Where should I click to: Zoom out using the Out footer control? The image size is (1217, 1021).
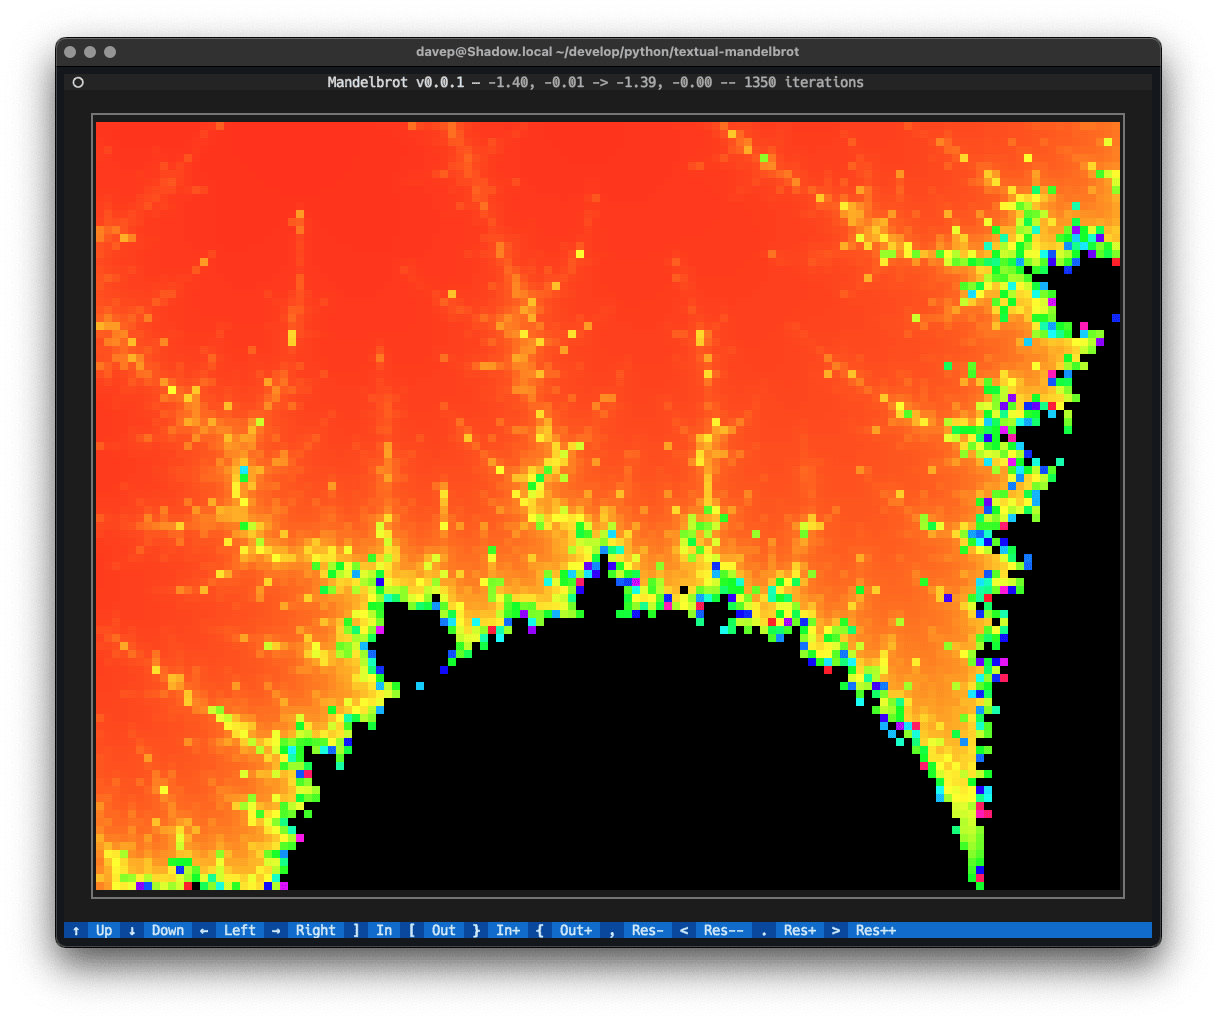tap(442, 930)
